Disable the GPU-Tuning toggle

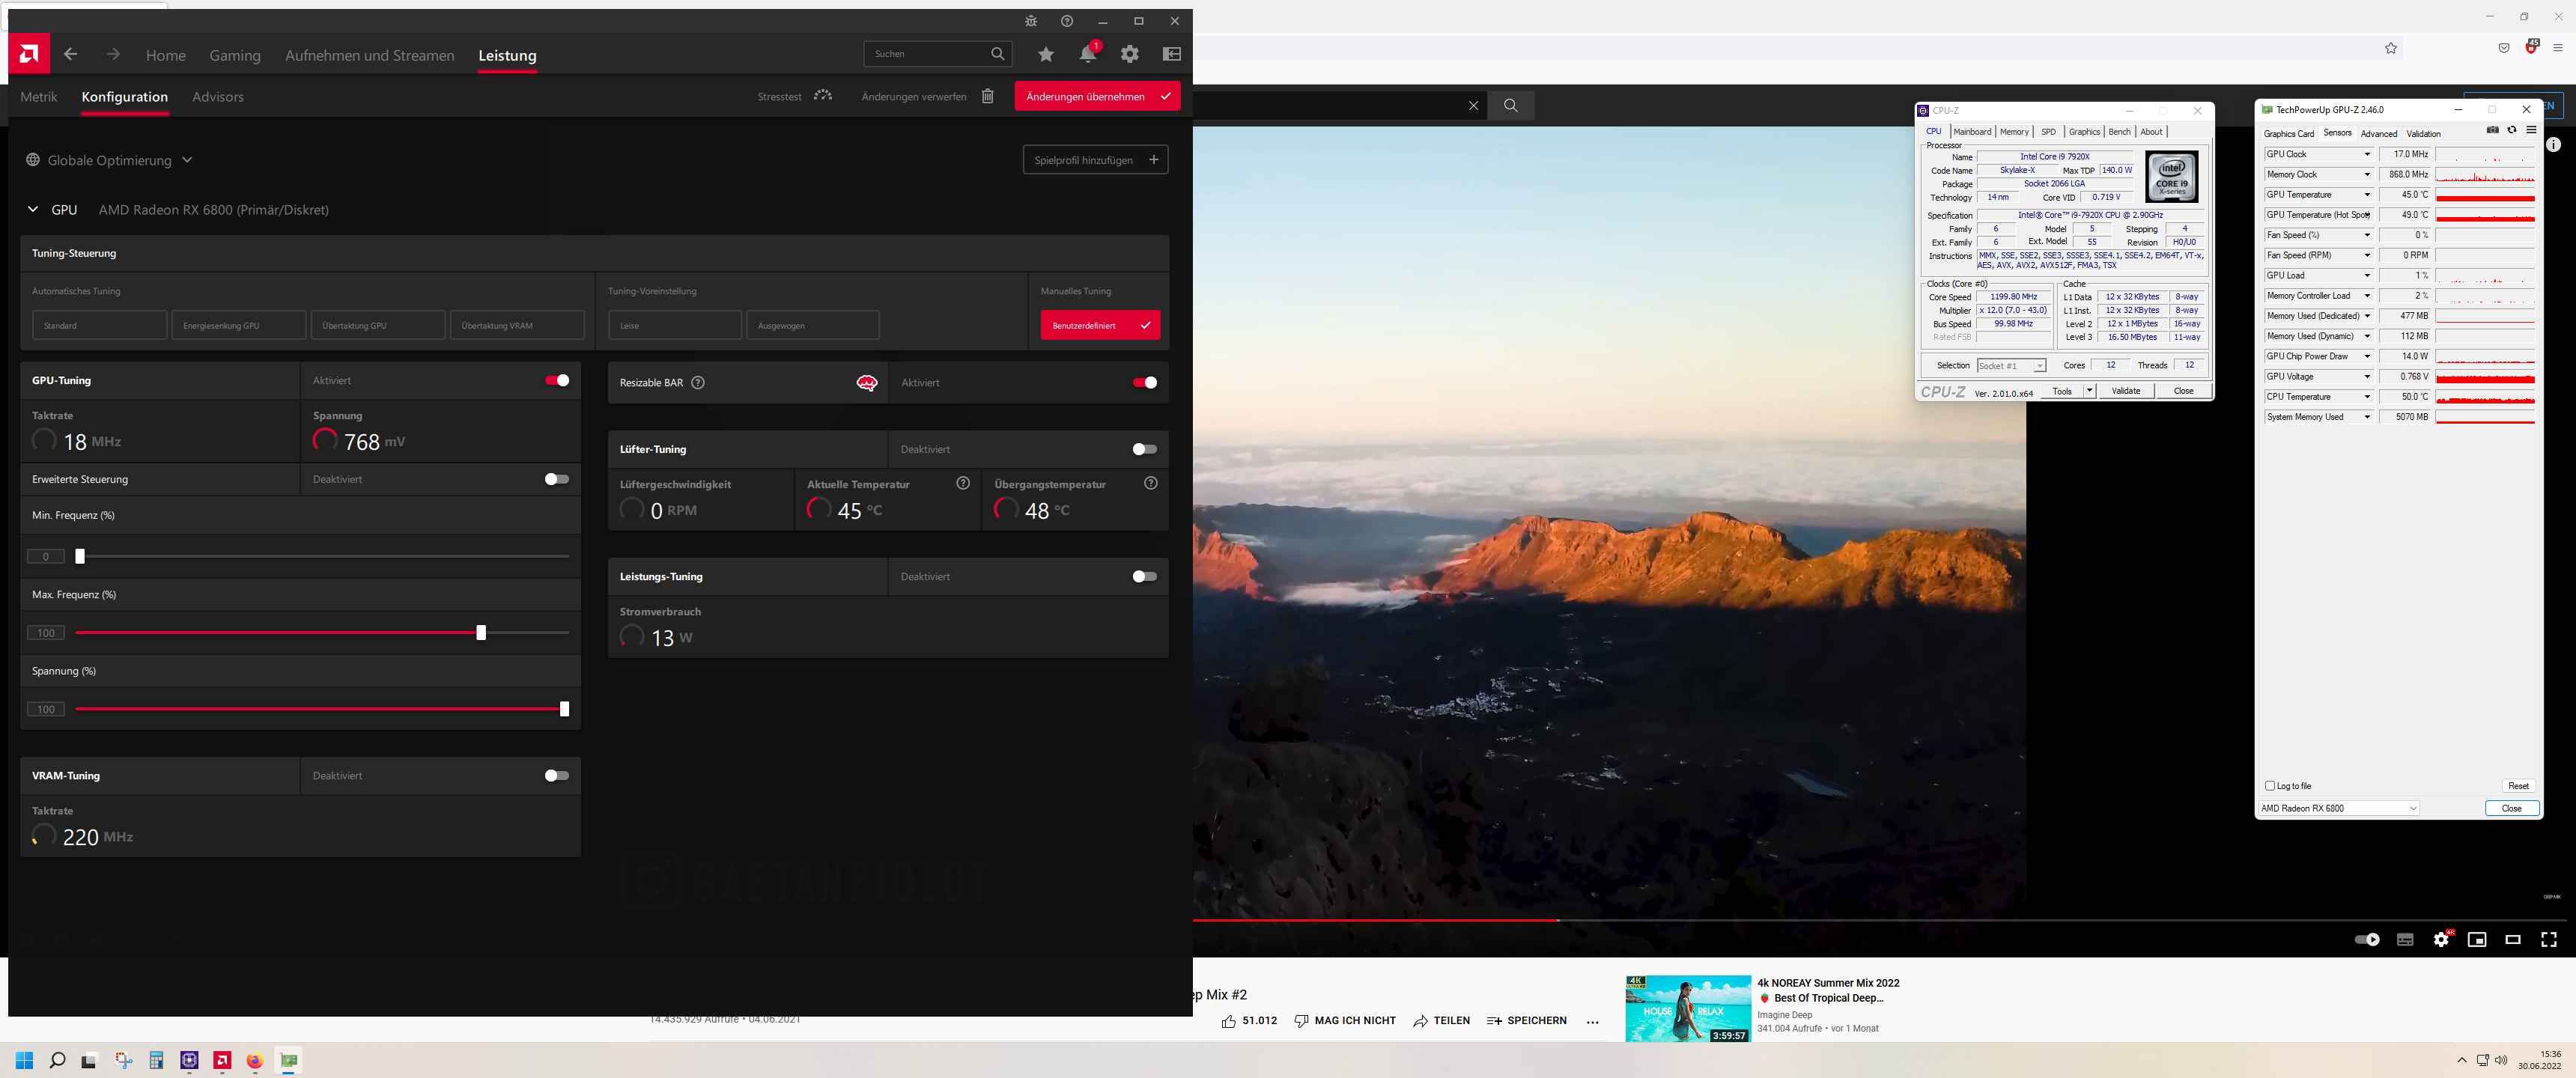(x=557, y=380)
